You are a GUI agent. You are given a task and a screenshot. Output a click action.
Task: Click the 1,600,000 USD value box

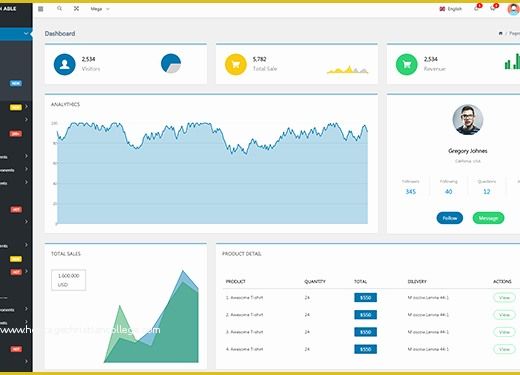click(x=69, y=280)
